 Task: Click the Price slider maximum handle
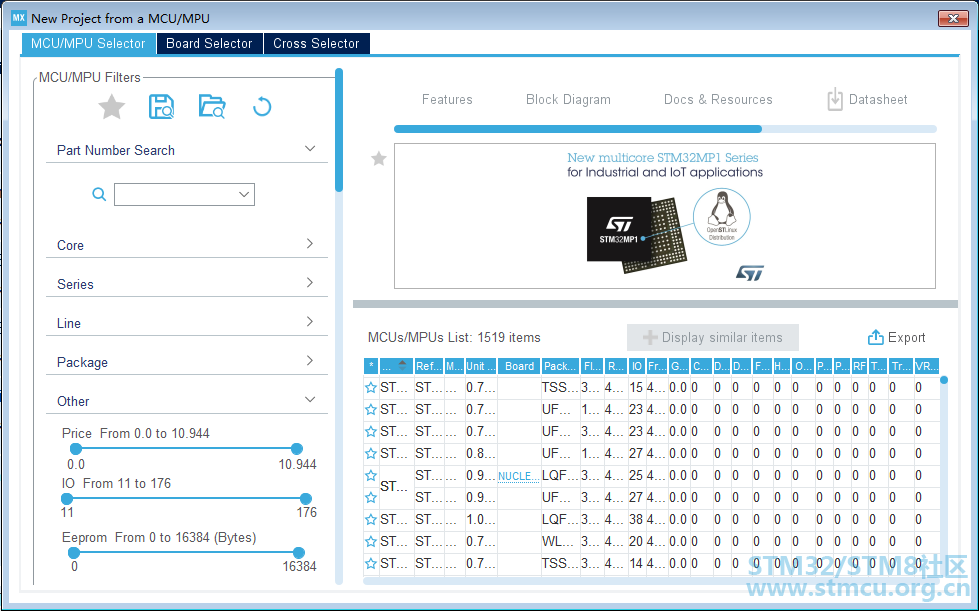pos(297,449)
